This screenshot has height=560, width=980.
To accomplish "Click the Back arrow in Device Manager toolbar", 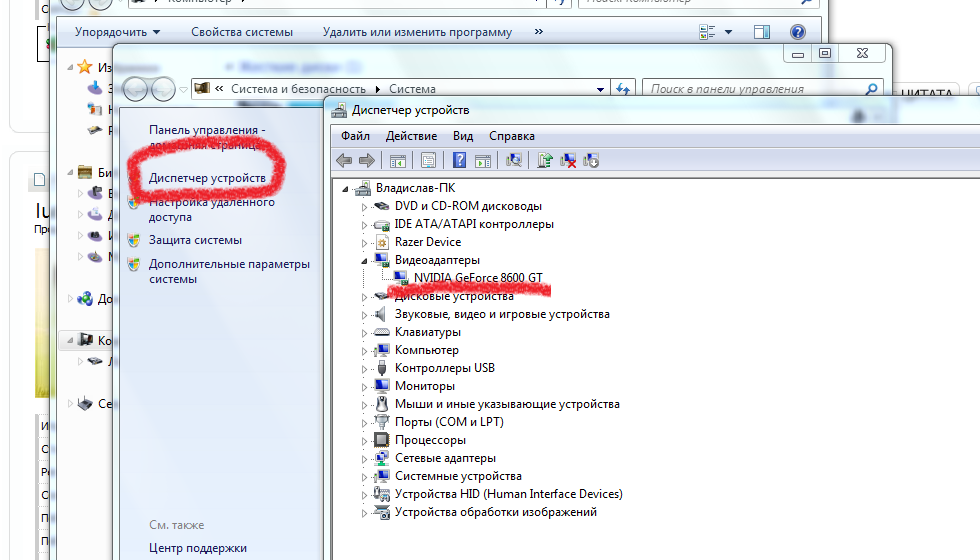I will point(344,161).
